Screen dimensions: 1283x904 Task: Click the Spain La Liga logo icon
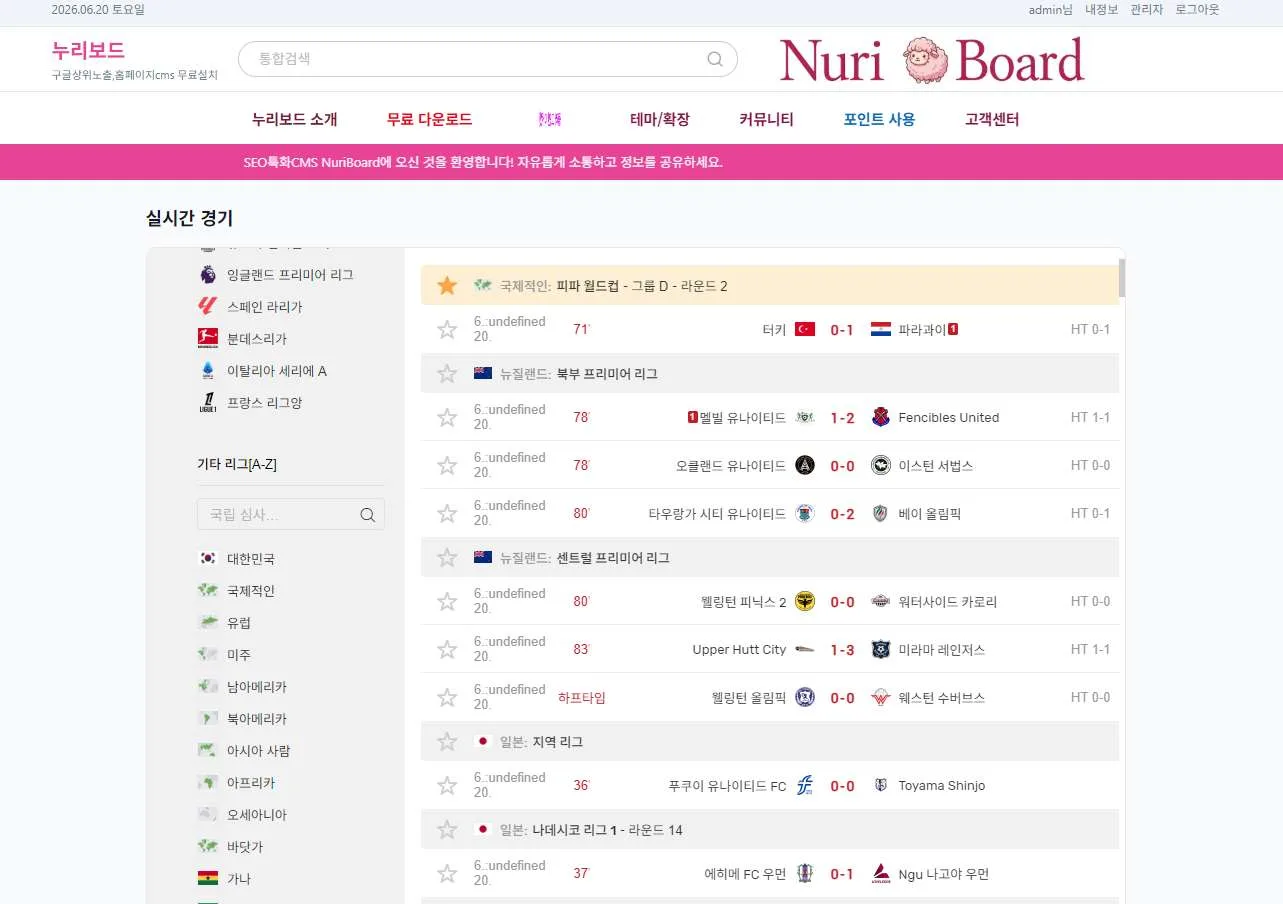click(x=207, y=306)
